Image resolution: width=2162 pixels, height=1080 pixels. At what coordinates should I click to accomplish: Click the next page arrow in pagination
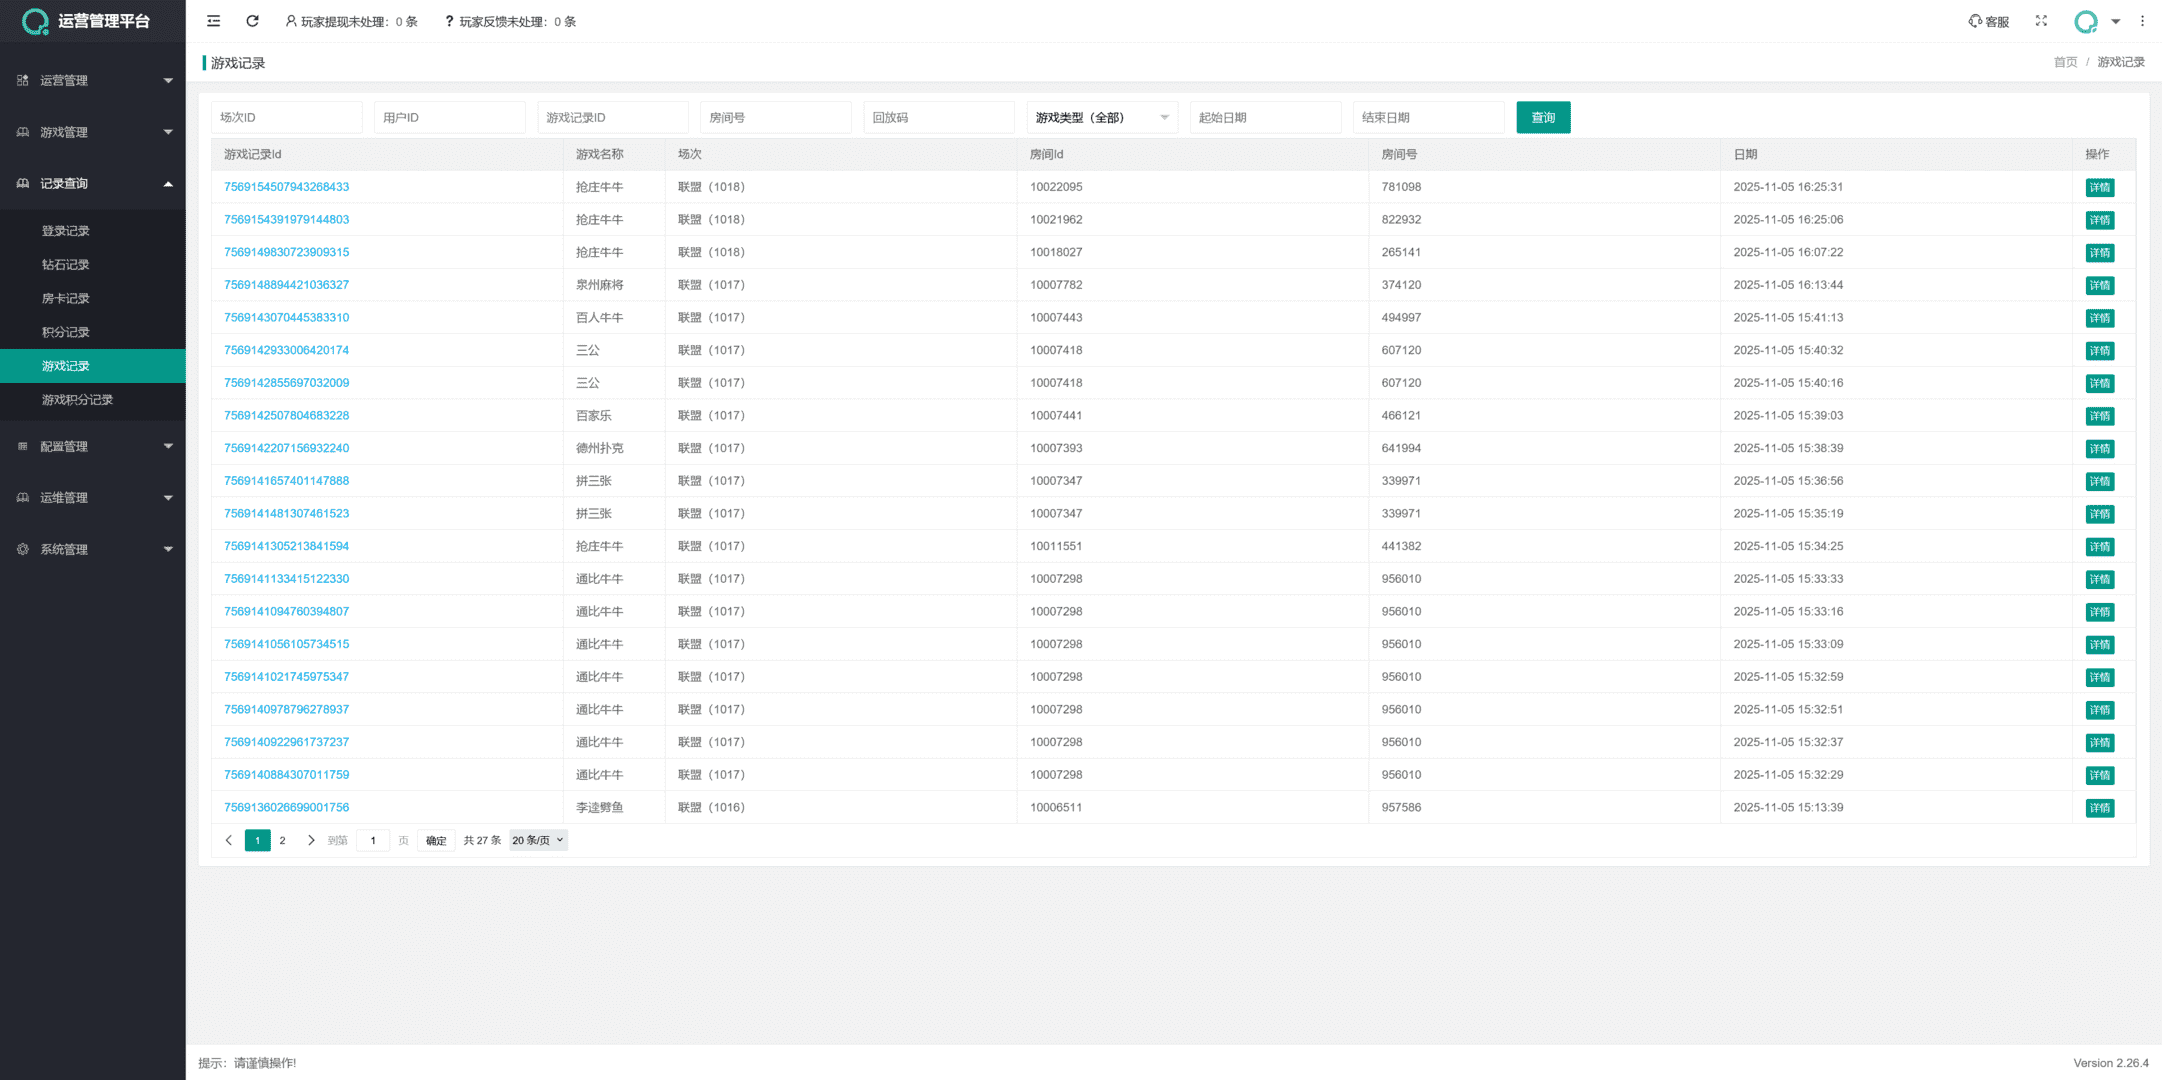(x=311, y=840)
